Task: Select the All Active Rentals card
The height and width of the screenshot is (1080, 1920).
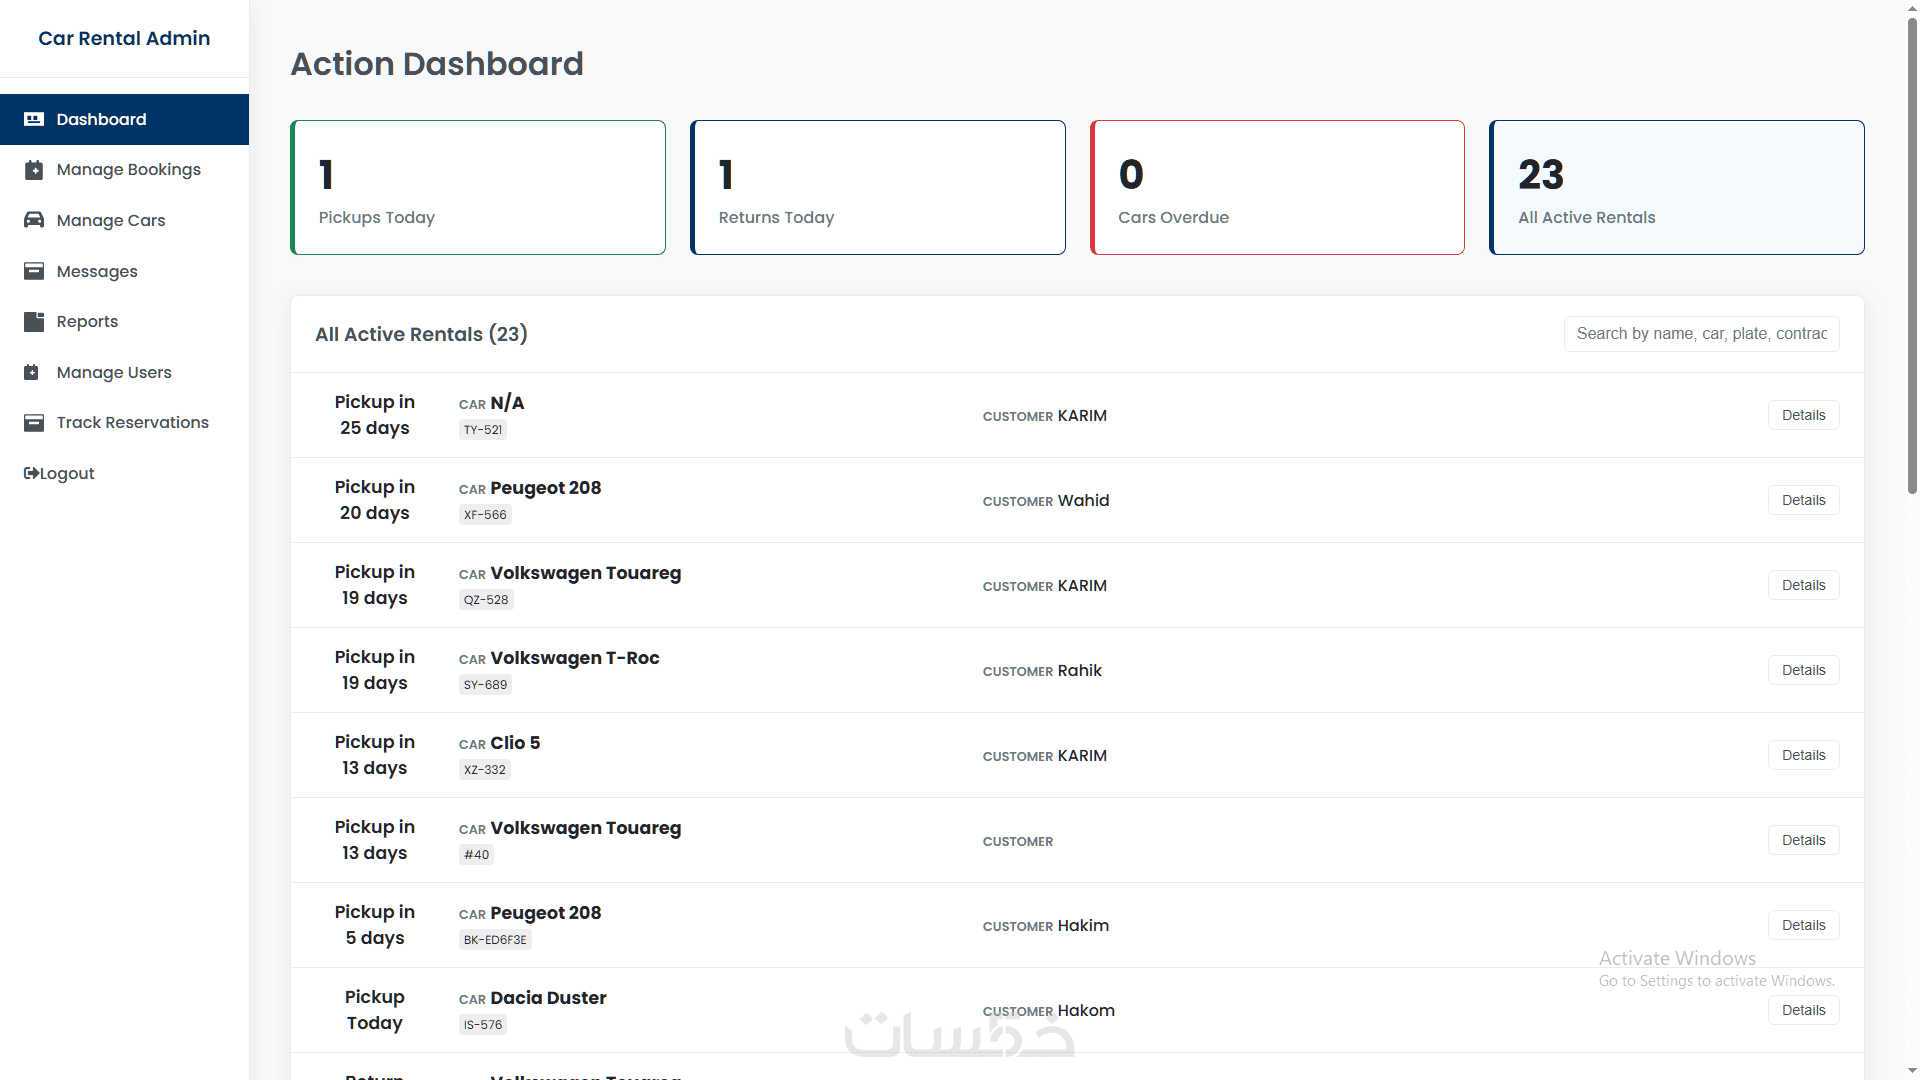Action: tap(1677, 188)
